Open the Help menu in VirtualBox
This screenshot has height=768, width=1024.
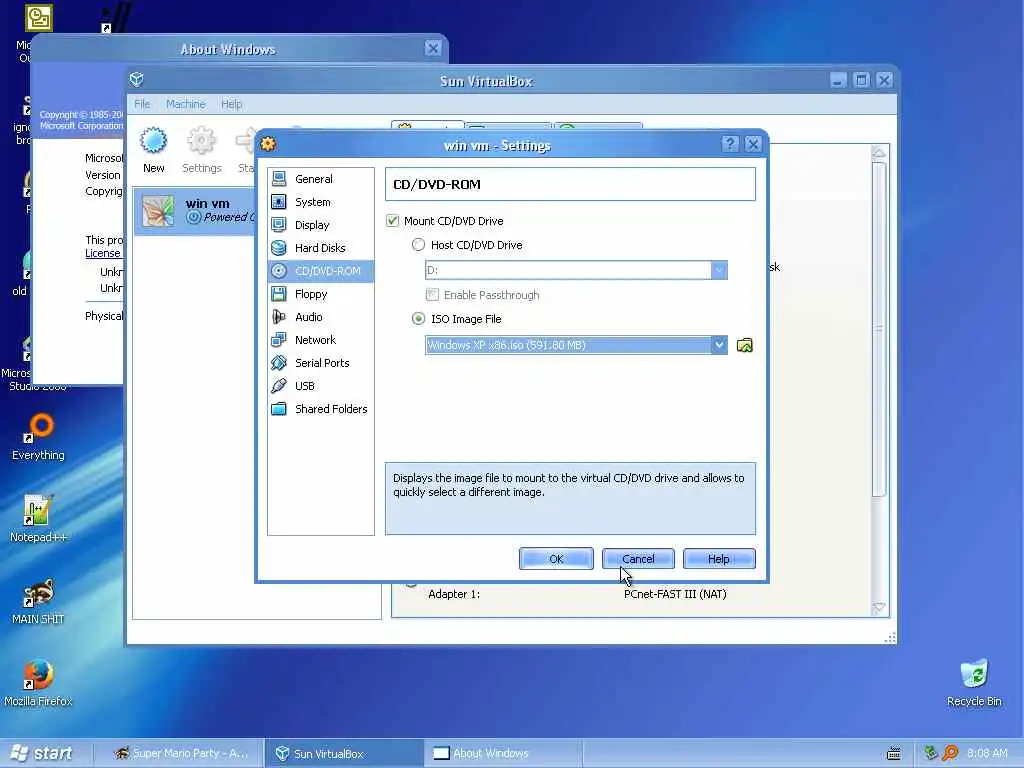point(231,104)
